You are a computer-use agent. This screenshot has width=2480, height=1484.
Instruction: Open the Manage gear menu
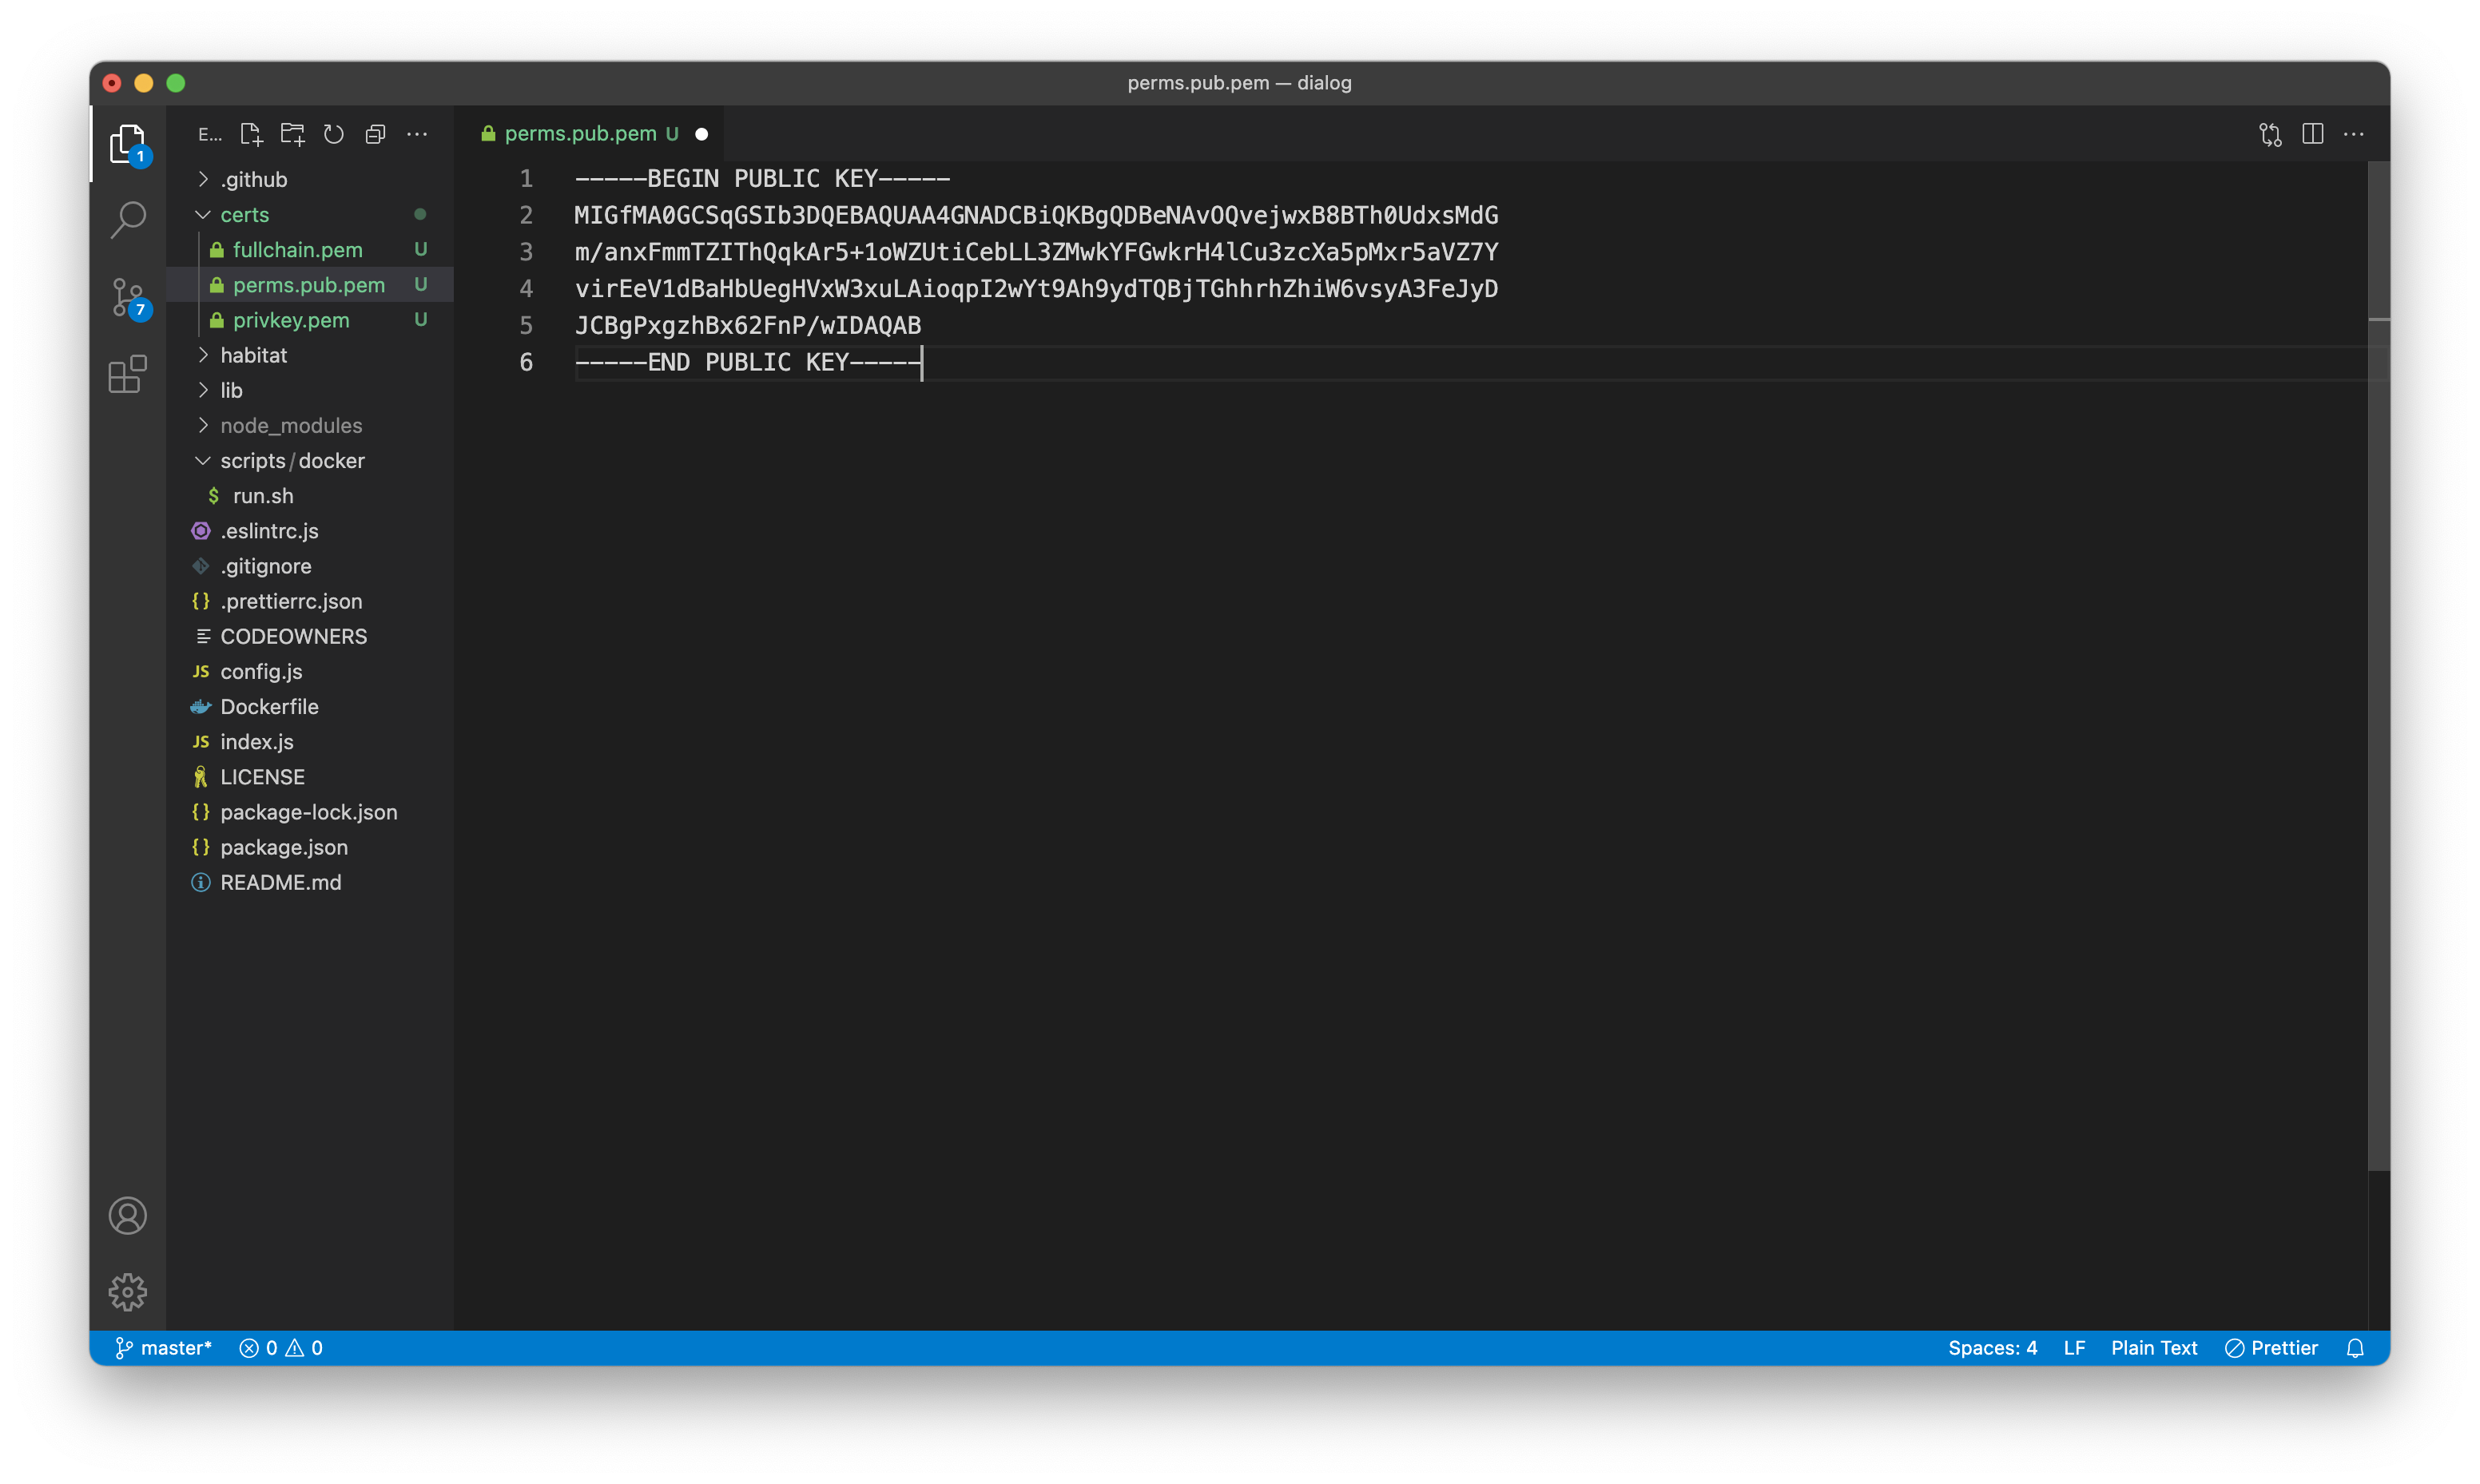click(x=128, y=1292)
